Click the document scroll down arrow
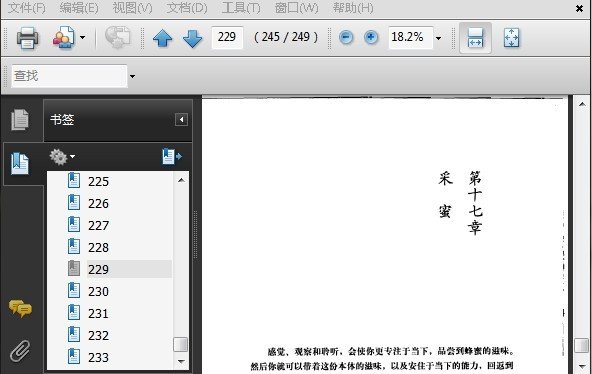 pos(582,366)
